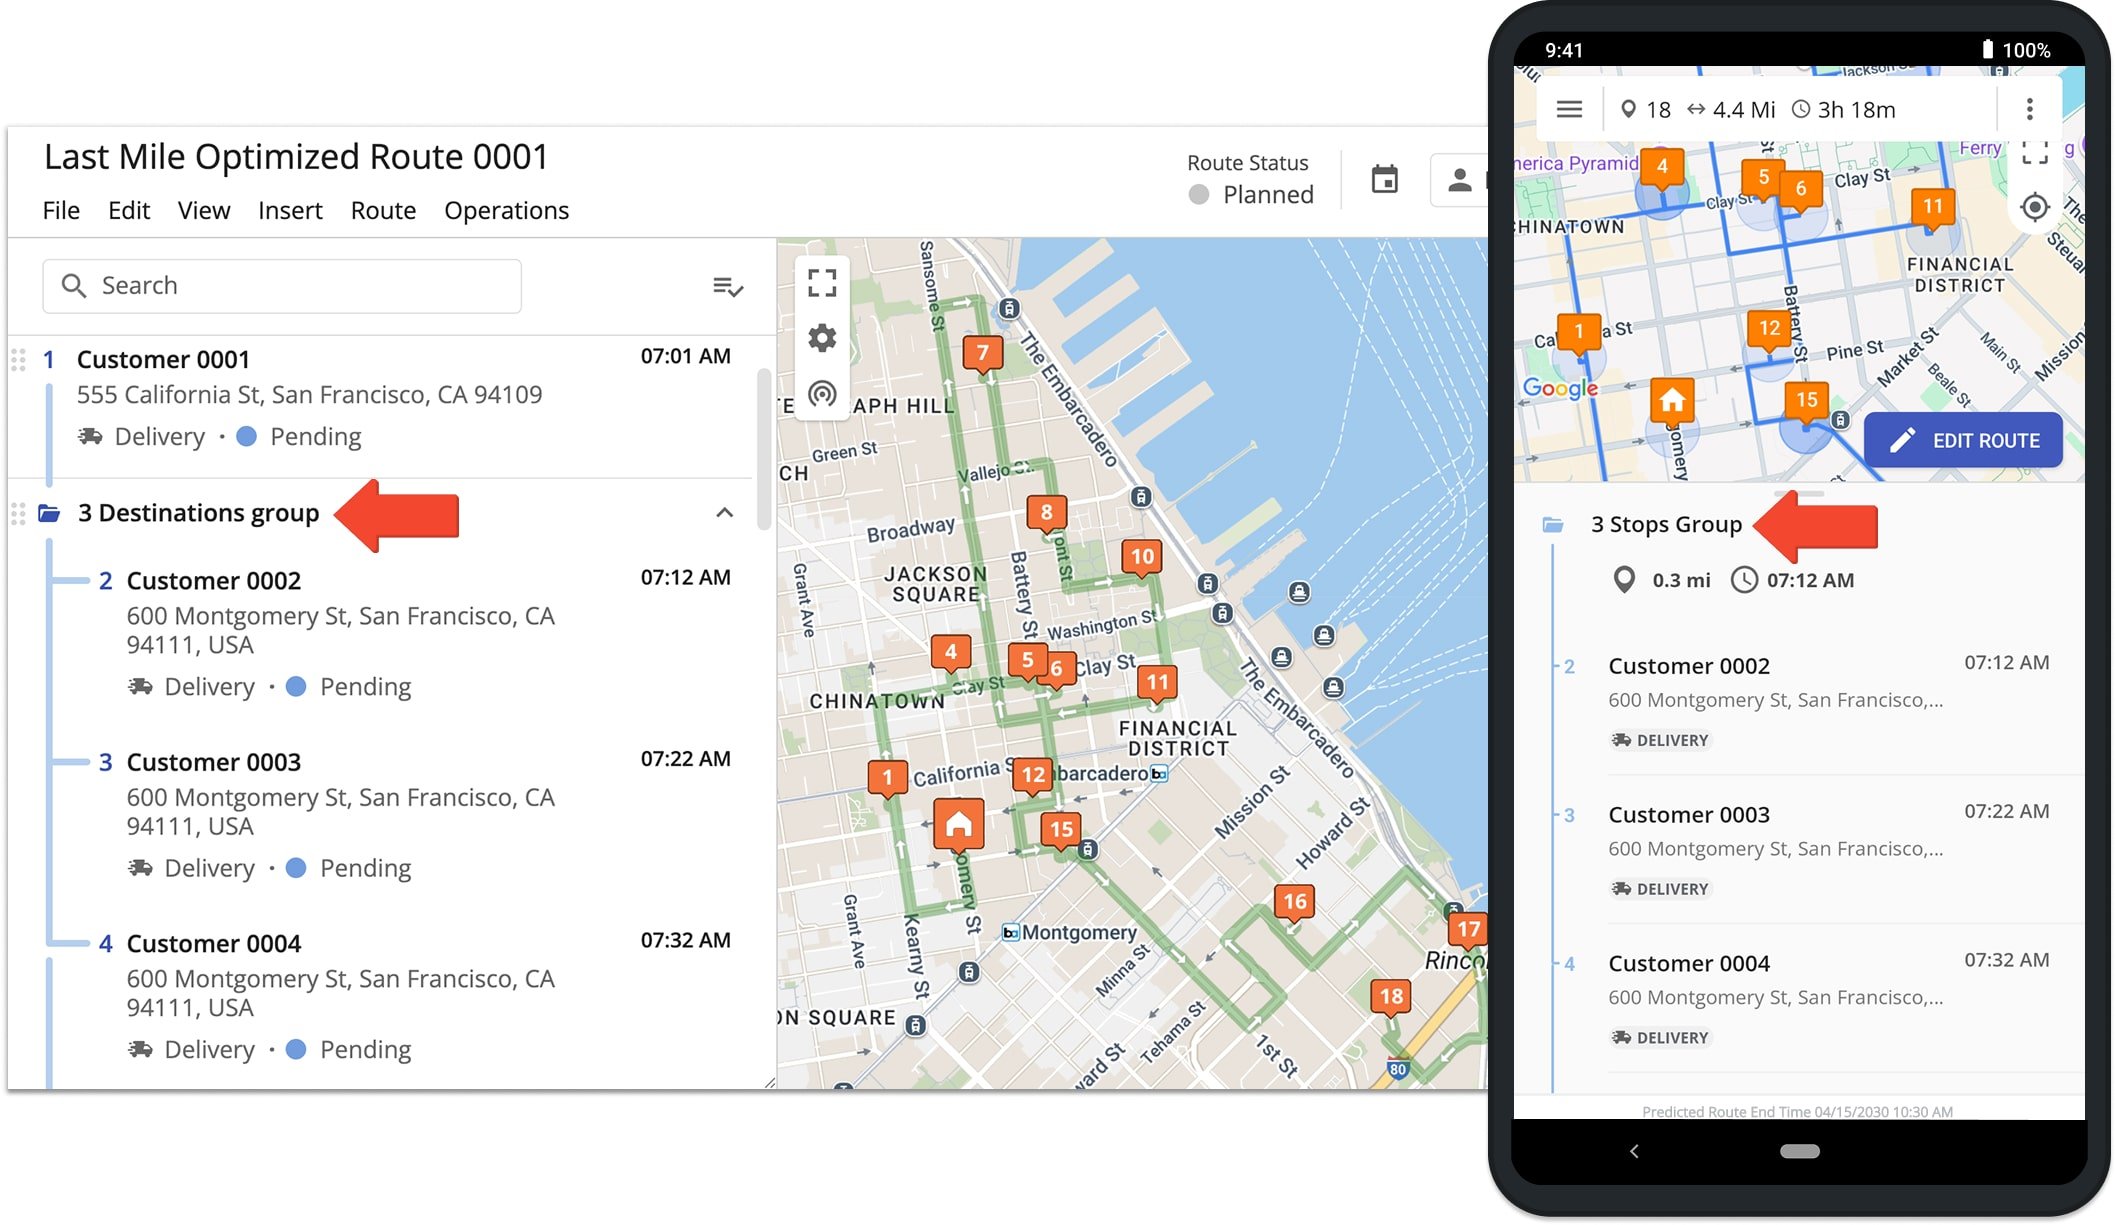Screen dimensions: 2115x1225
Task: Open the Edit menu
Action: (x=129, y=210)
